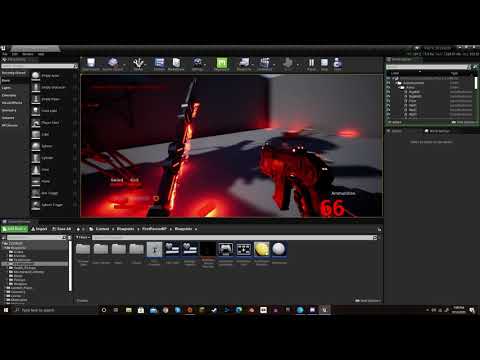Open the Filters dropdown in Content Browser
The image size is (480, 360).
[x=83, y=237]
